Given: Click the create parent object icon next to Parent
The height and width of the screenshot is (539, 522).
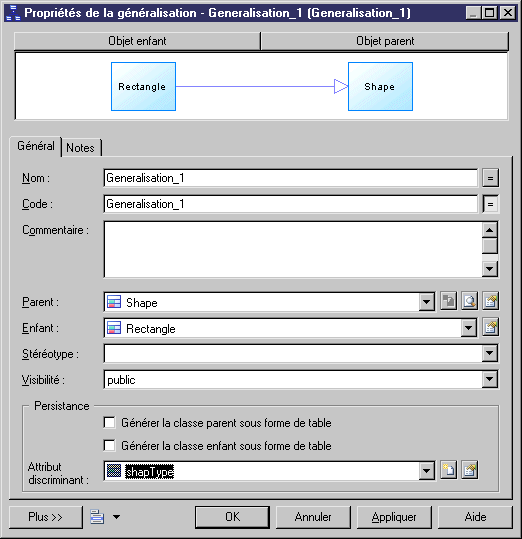Looking at the screenshot, I should [x=448, y=301].
